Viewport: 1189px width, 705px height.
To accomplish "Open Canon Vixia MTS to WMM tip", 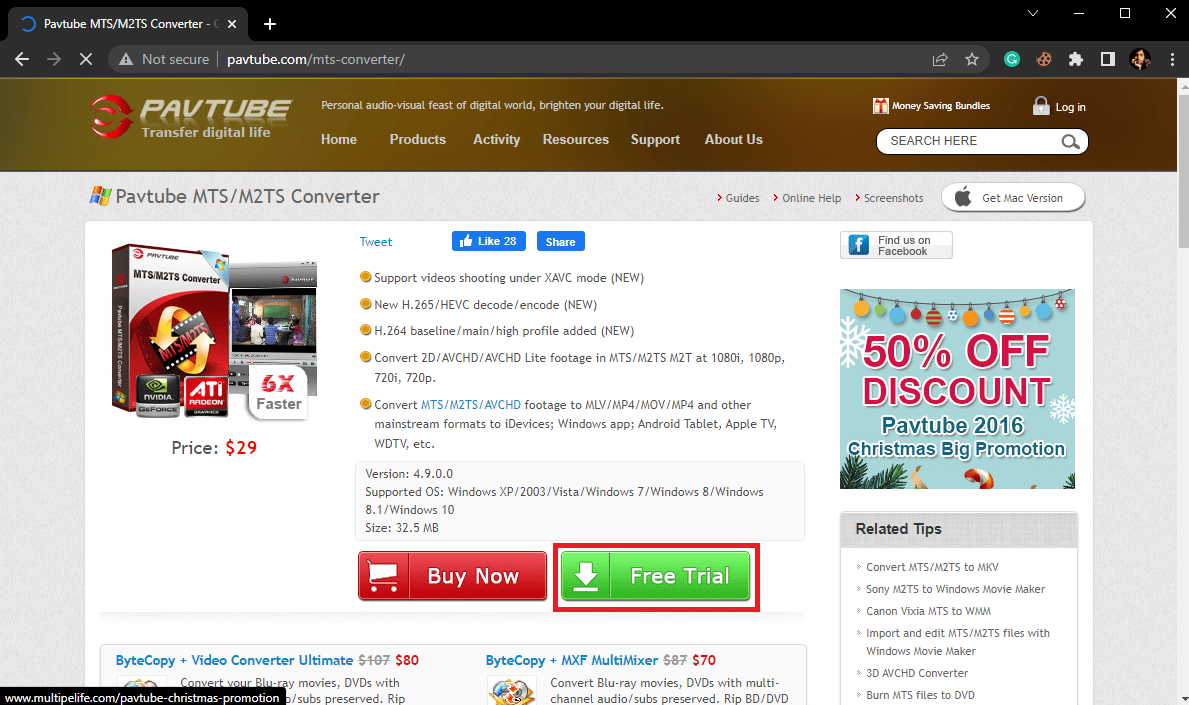I will 928,611.
